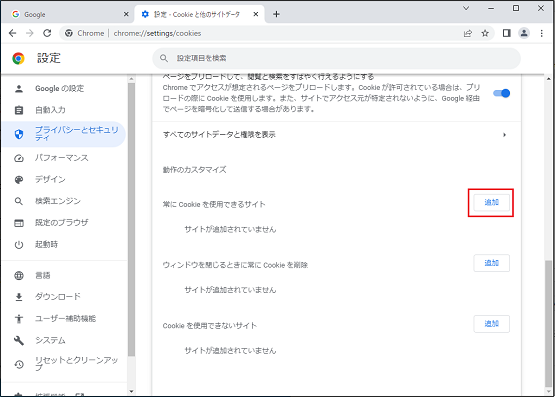Screen dimensions: 555x397
Task: Click the 設定項目を検索 search field
Action: (336, 58)
